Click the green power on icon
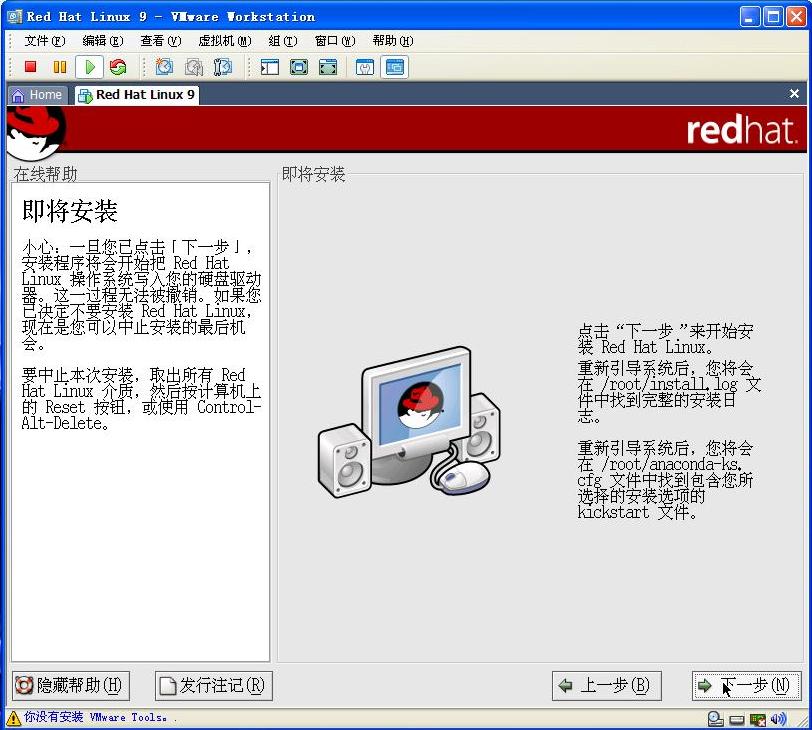Viewport: 812px width, 730px height. coord(87,66)
